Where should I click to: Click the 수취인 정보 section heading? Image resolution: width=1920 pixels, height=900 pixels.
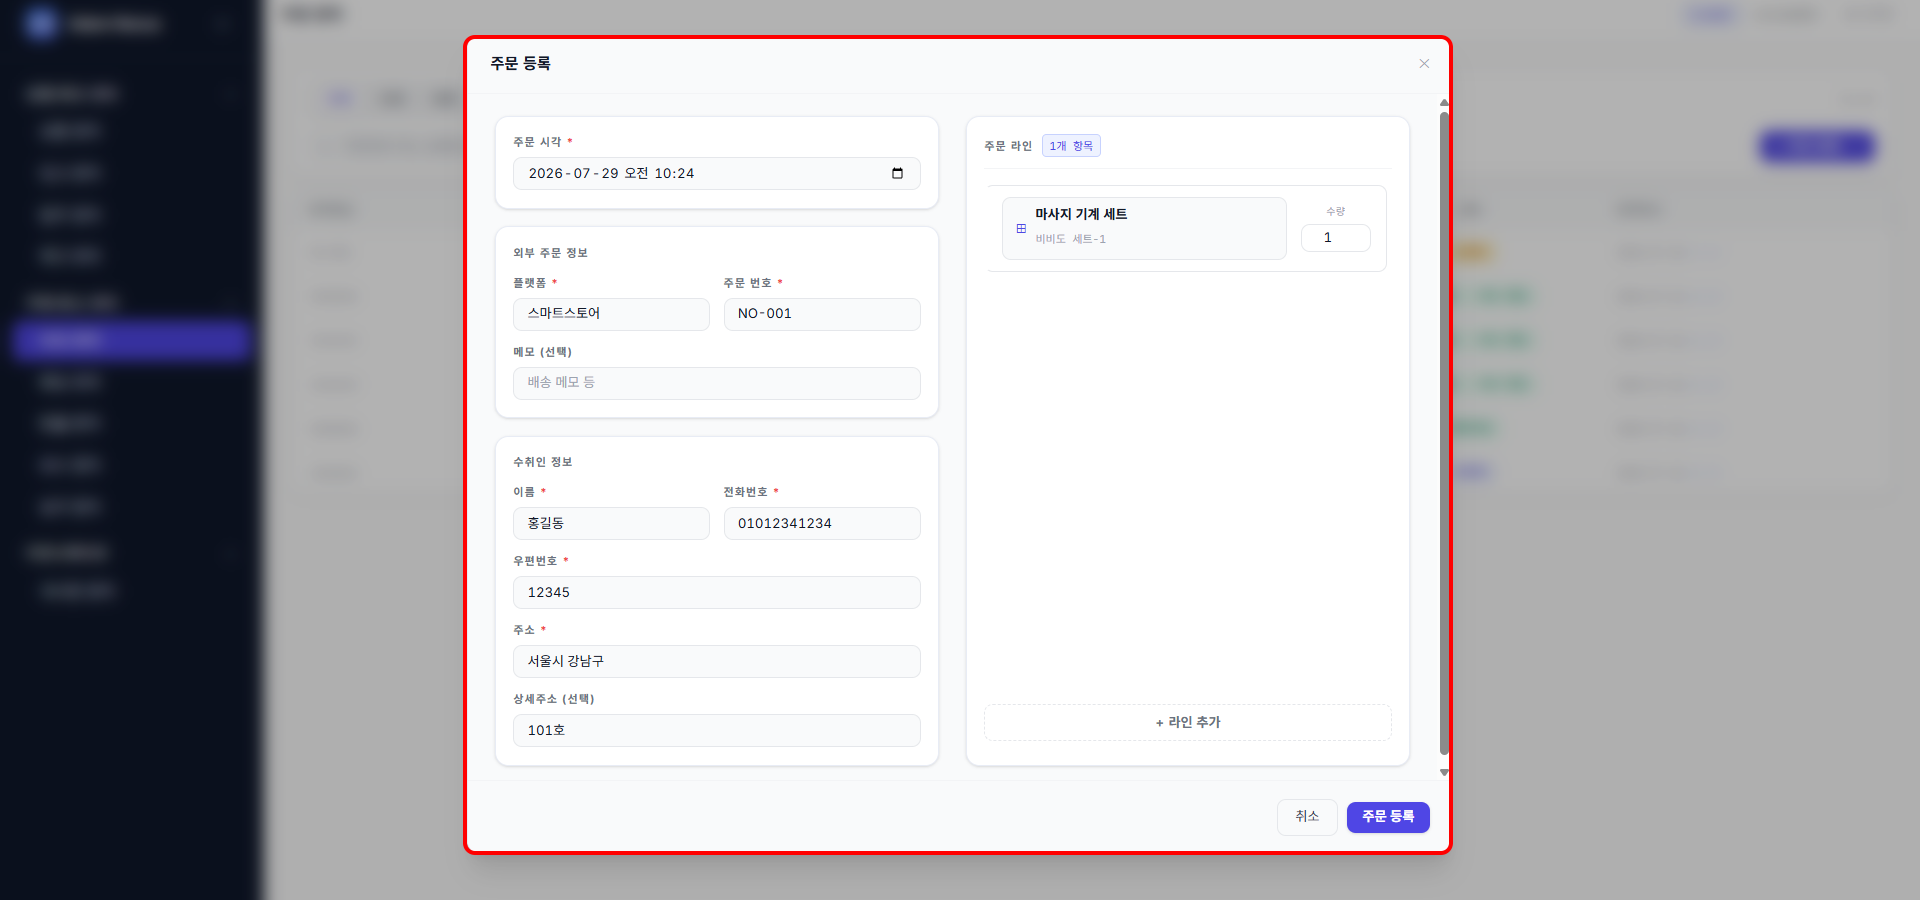click(x=542, y=462)
